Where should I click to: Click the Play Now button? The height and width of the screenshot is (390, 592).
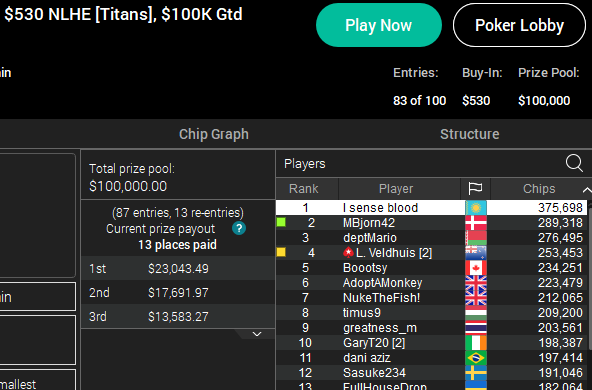tap(379, 25)
